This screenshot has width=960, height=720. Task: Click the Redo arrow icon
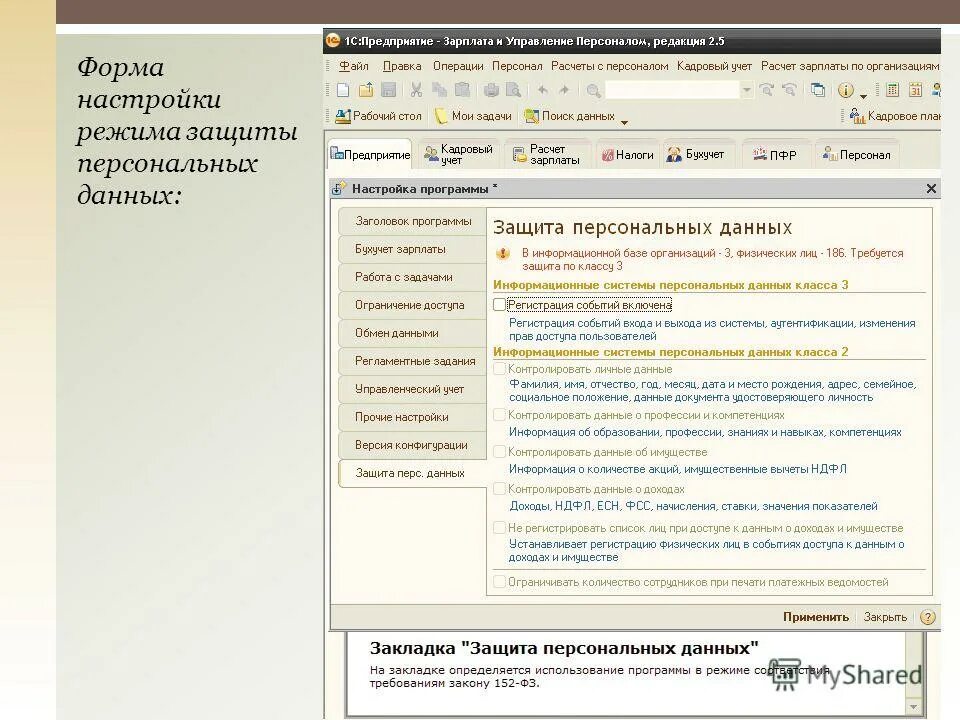point(564,91)
